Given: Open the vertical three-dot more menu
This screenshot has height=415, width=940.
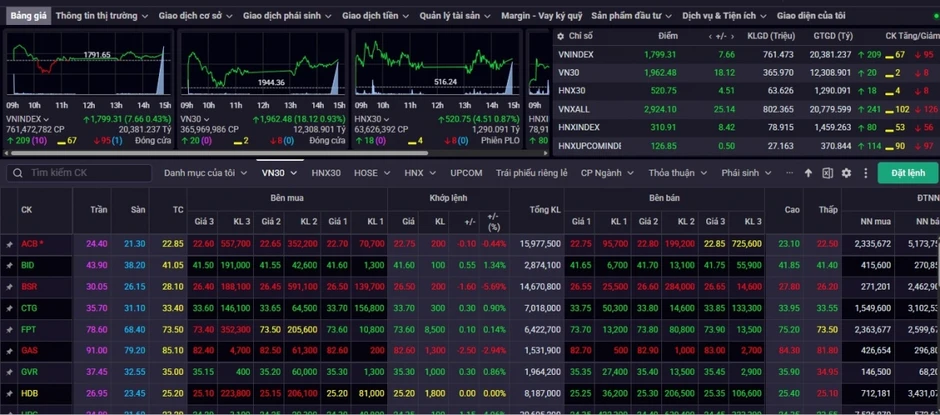Looking at the screenshot, I should [865, 173].
